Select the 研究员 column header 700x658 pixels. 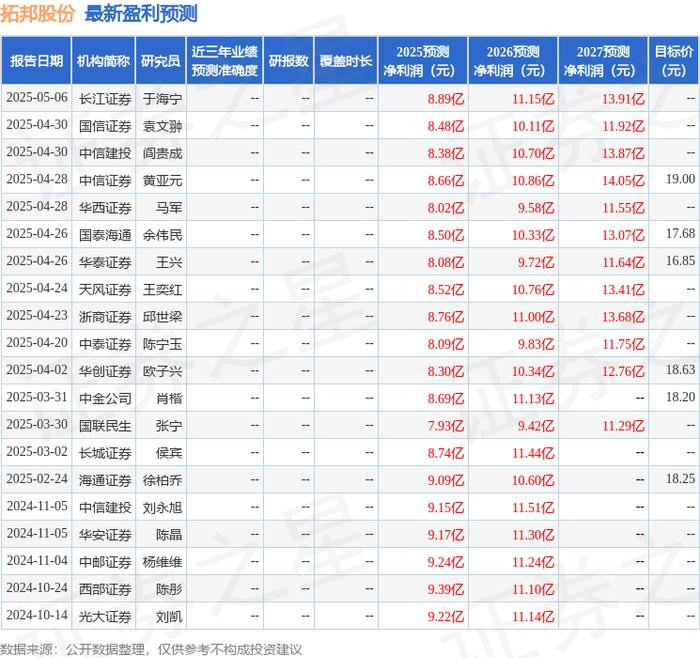coord(161,61)
